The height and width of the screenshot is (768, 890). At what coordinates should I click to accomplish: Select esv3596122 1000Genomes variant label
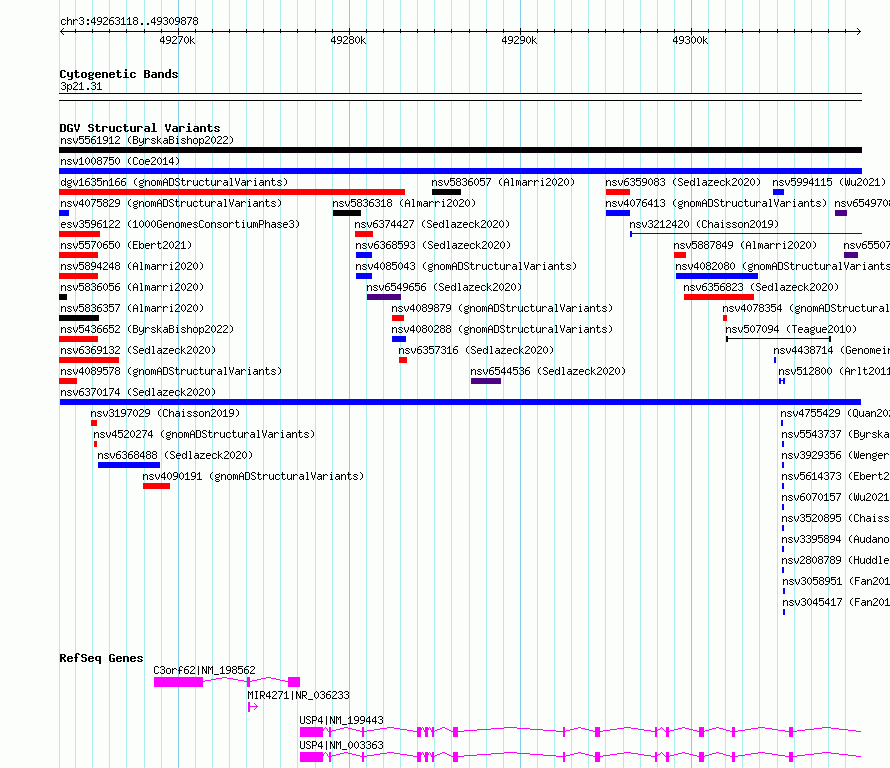point(180,224)
